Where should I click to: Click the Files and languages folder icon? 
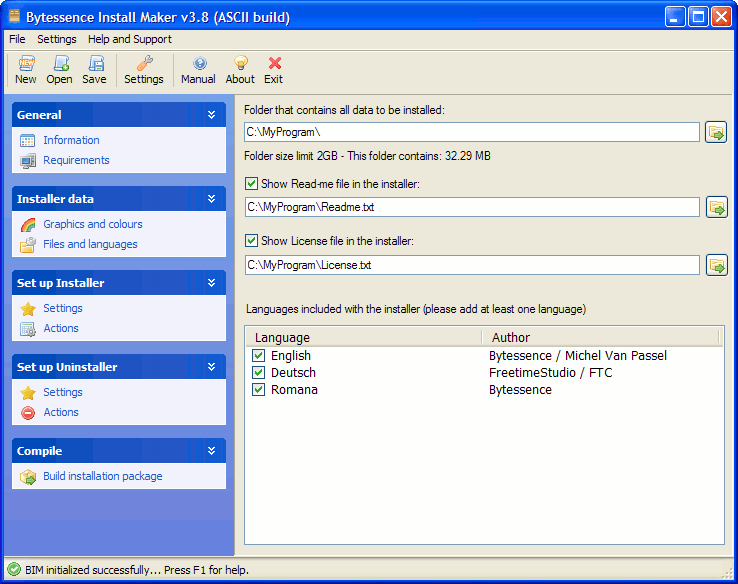click(x=28, y=245)
